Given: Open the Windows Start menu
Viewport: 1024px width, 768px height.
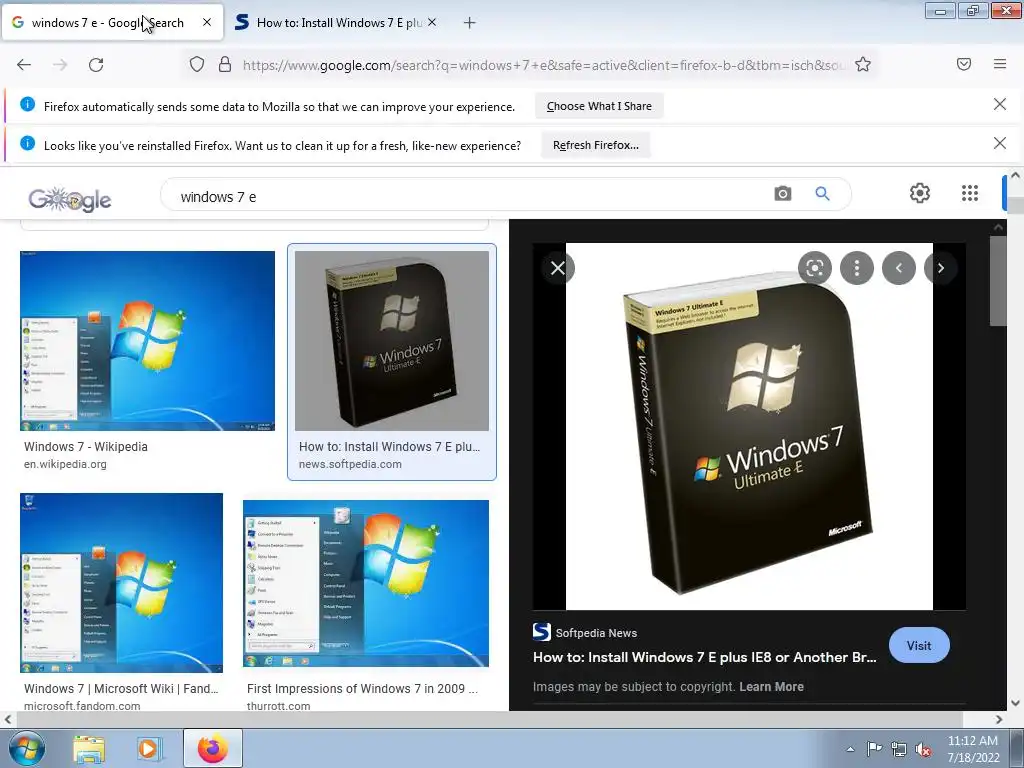Looking at the screenshot, I should pos(26,748).
